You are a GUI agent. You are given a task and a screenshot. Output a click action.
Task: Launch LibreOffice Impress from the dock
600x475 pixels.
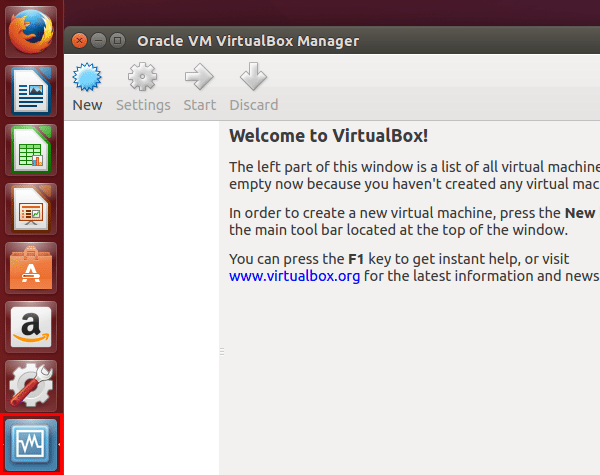coord(32,208)
